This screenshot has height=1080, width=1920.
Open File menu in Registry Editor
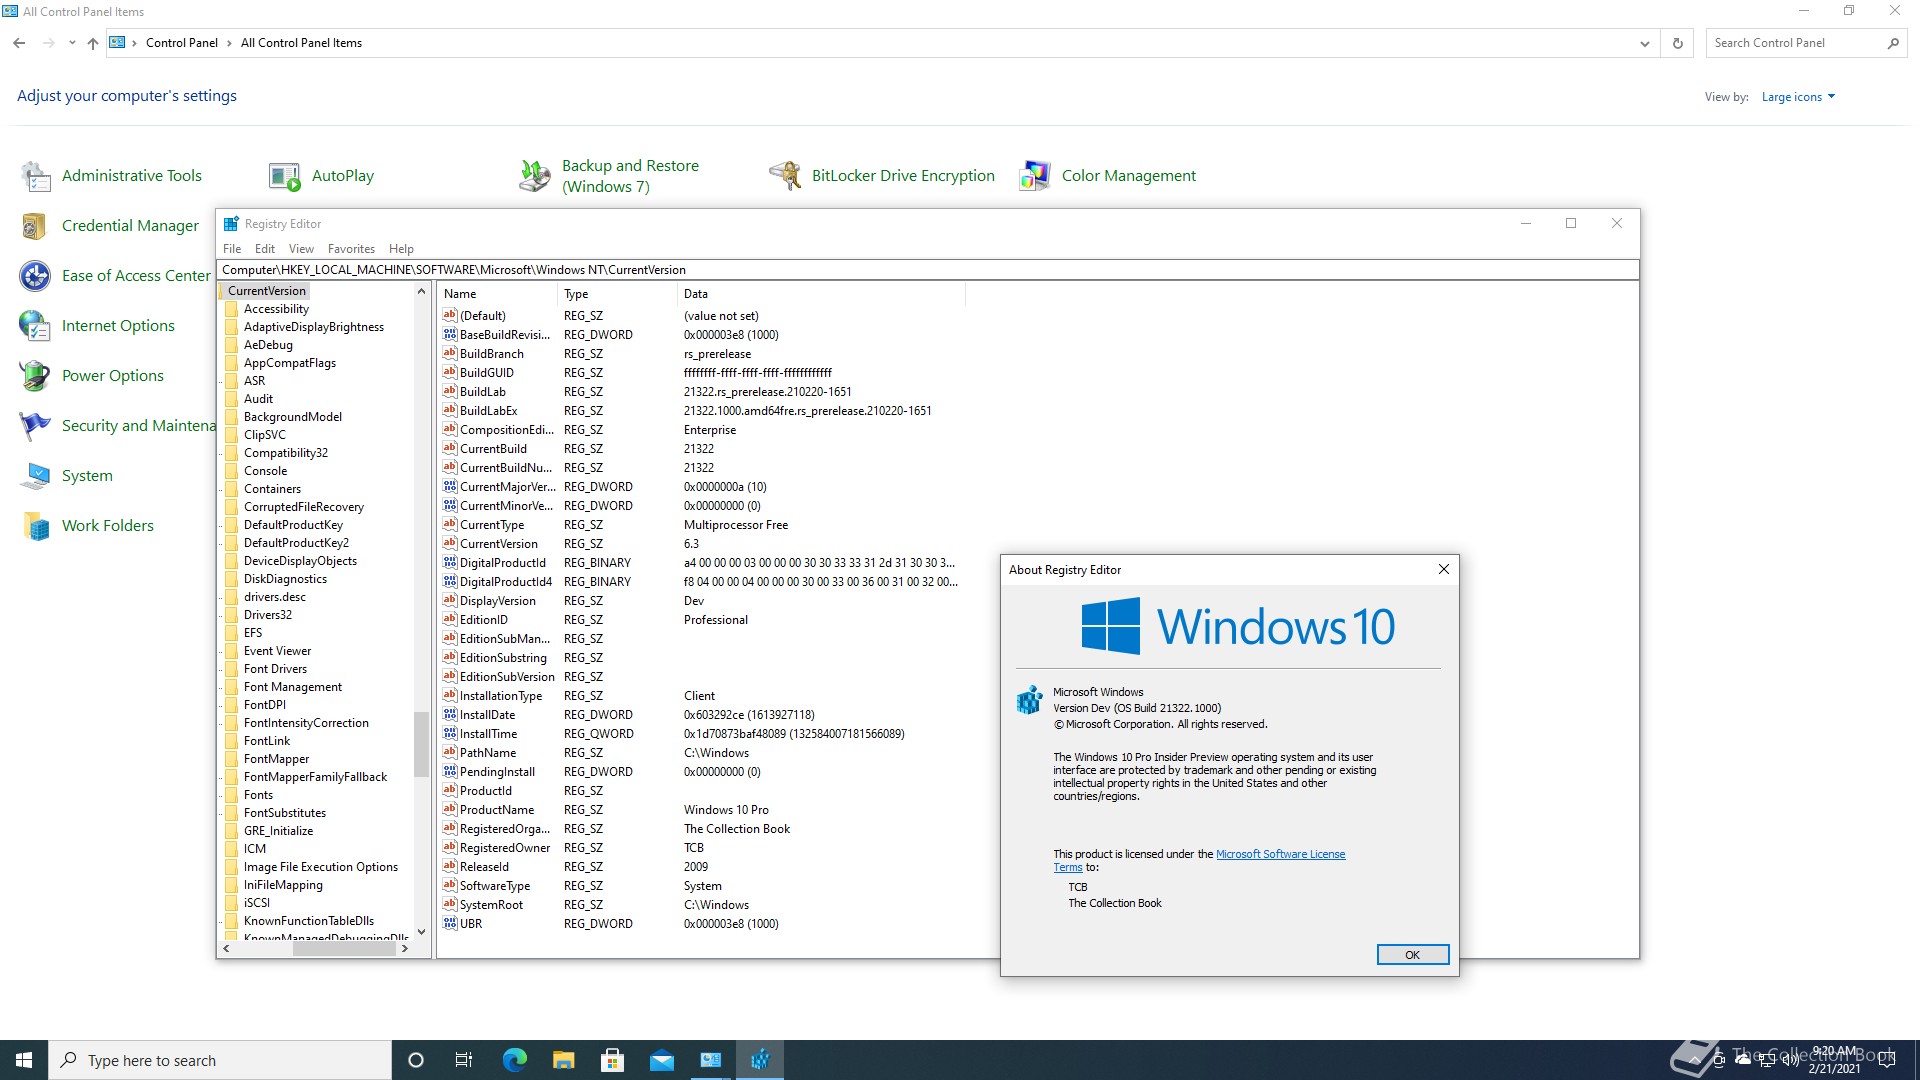[232, 249]
